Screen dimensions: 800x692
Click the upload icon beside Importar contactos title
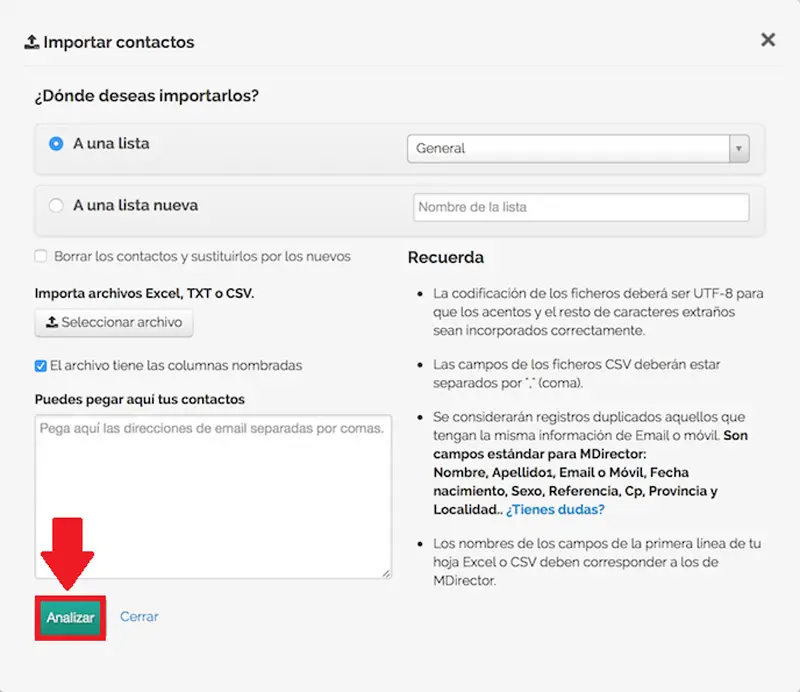click(31, 42)
